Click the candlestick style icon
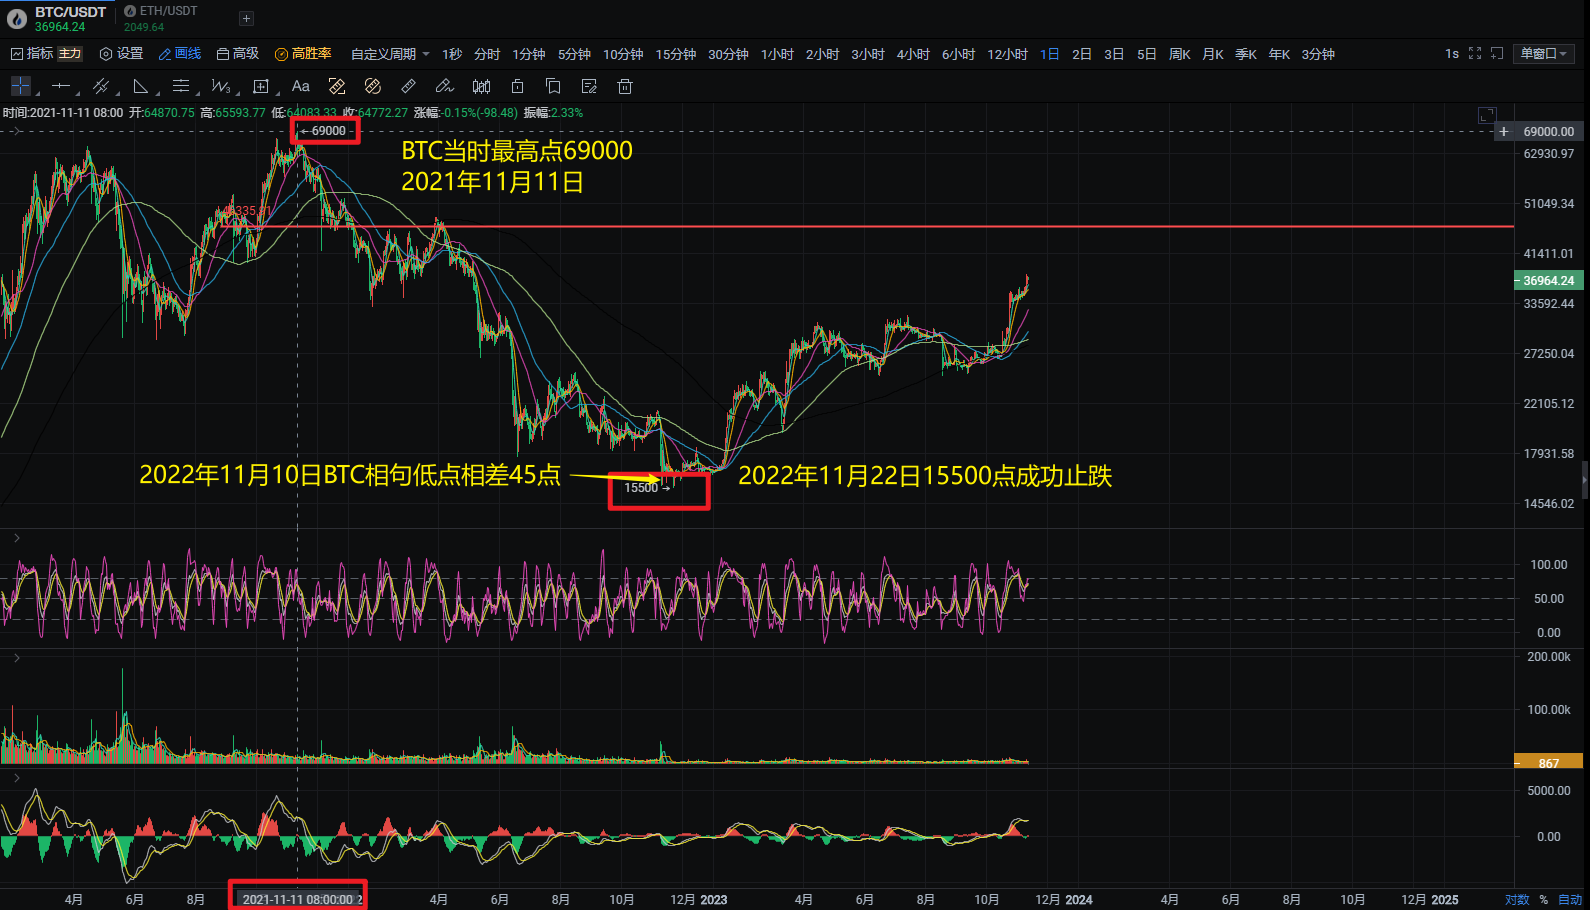The height and width of the screenshot is (910, 1590). [x=481, y=86]
